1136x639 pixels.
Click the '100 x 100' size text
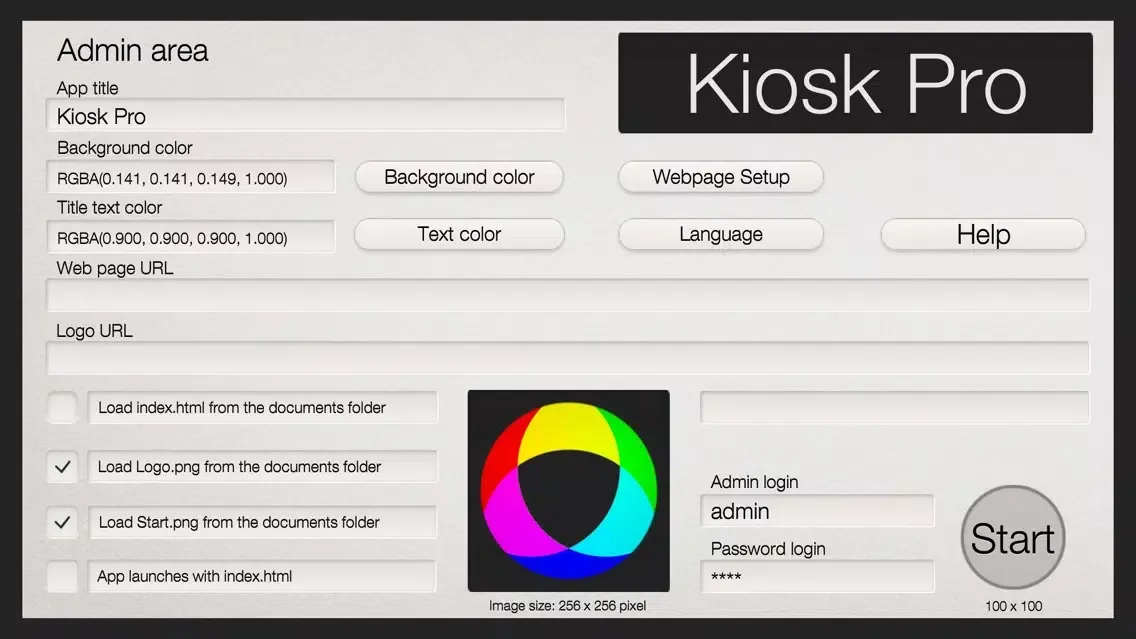pos(1014,606)
